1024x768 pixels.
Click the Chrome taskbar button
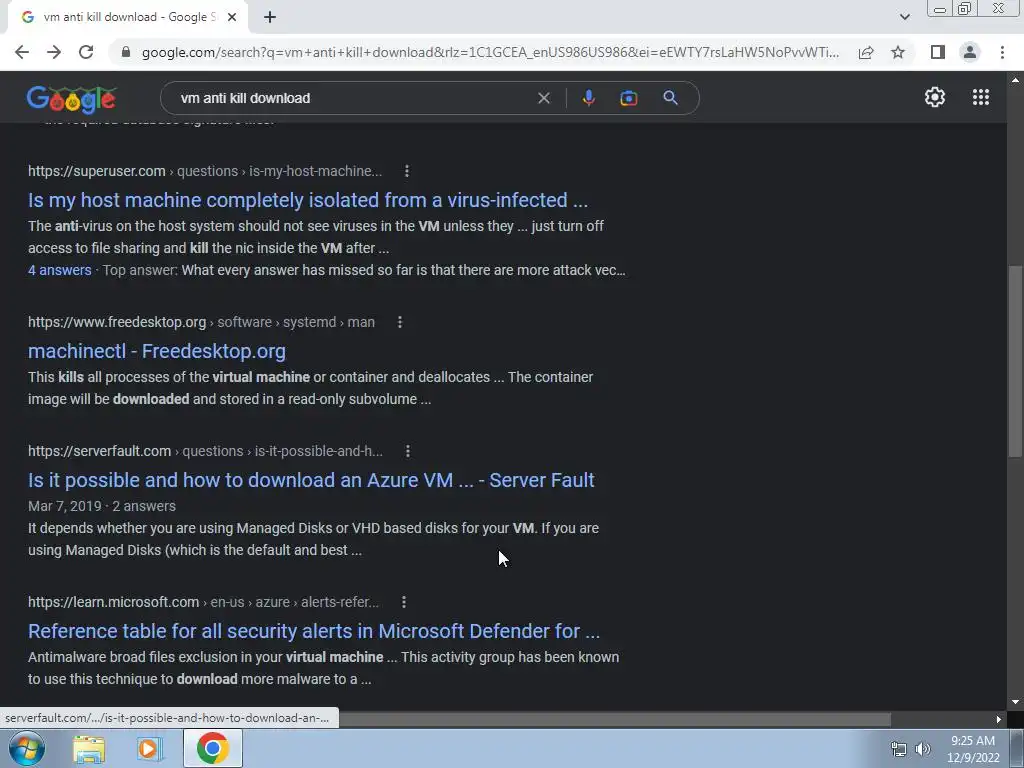[x=213, y=748]
